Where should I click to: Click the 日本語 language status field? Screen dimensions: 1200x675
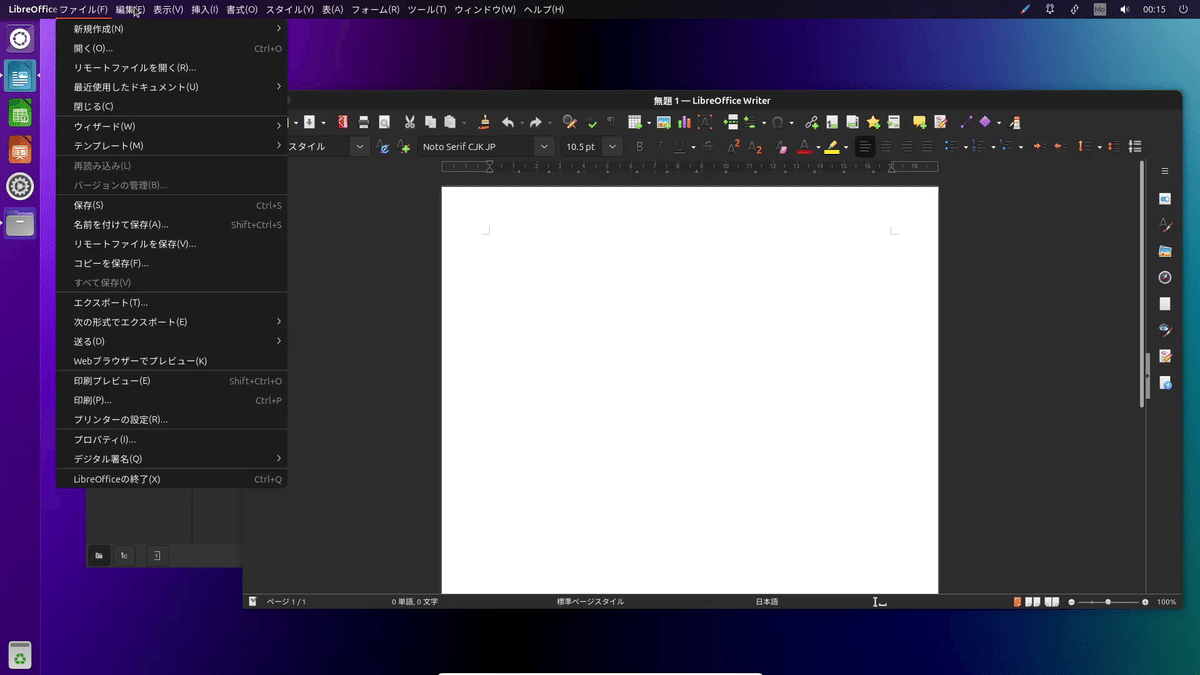pyautogui.click(x=767, y=602)
